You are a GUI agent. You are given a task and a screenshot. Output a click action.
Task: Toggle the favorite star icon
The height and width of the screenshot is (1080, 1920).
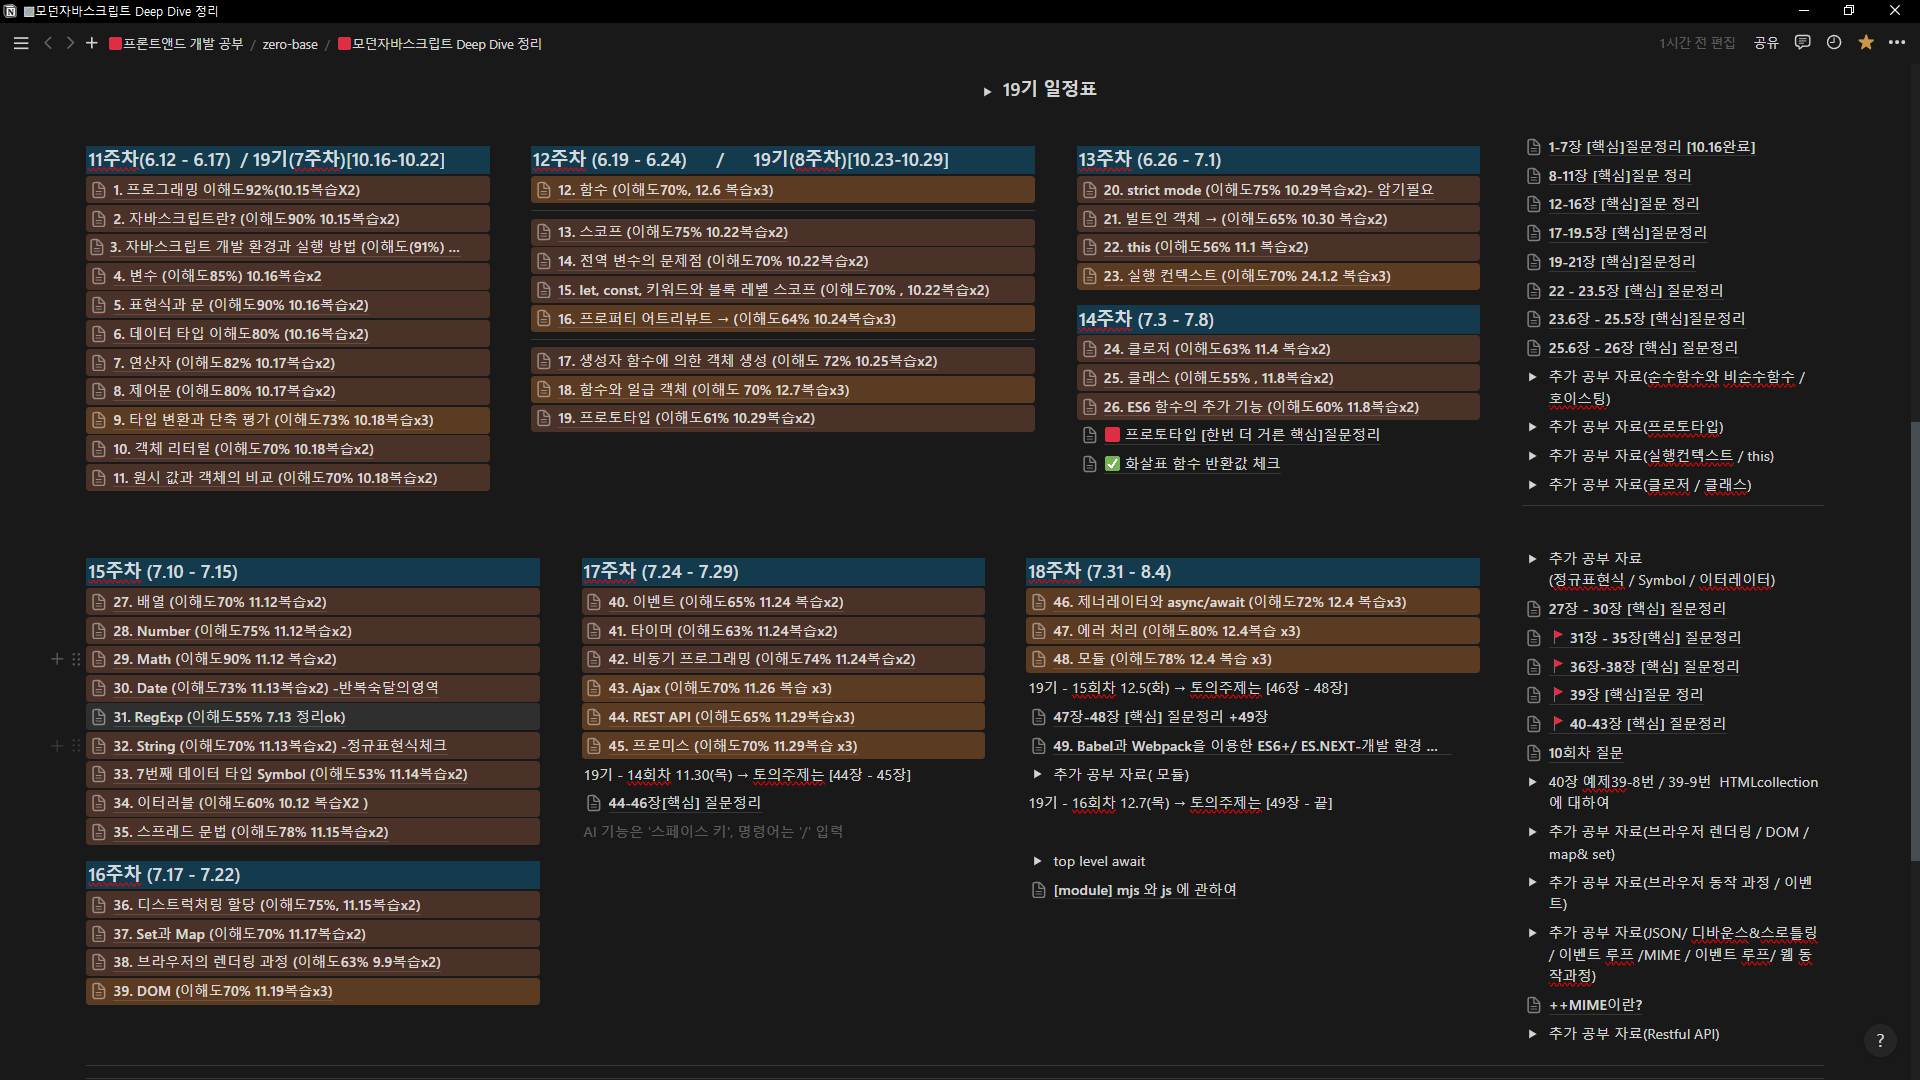(1866, 43)
